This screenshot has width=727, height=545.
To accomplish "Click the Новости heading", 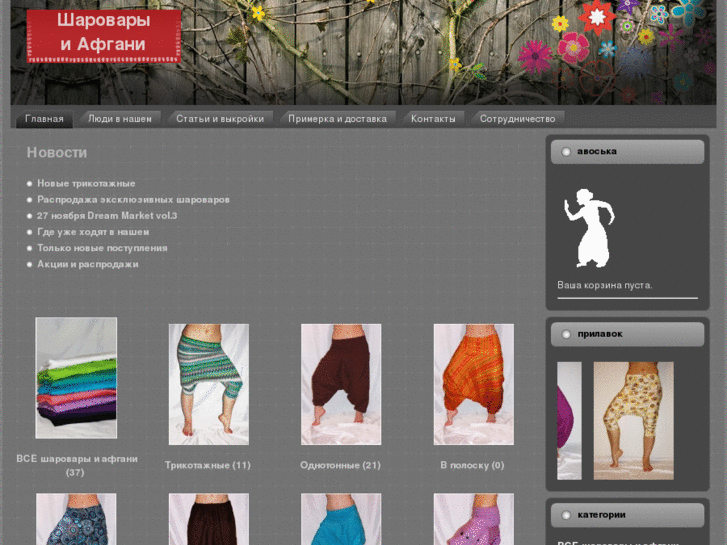I will 57,153.
